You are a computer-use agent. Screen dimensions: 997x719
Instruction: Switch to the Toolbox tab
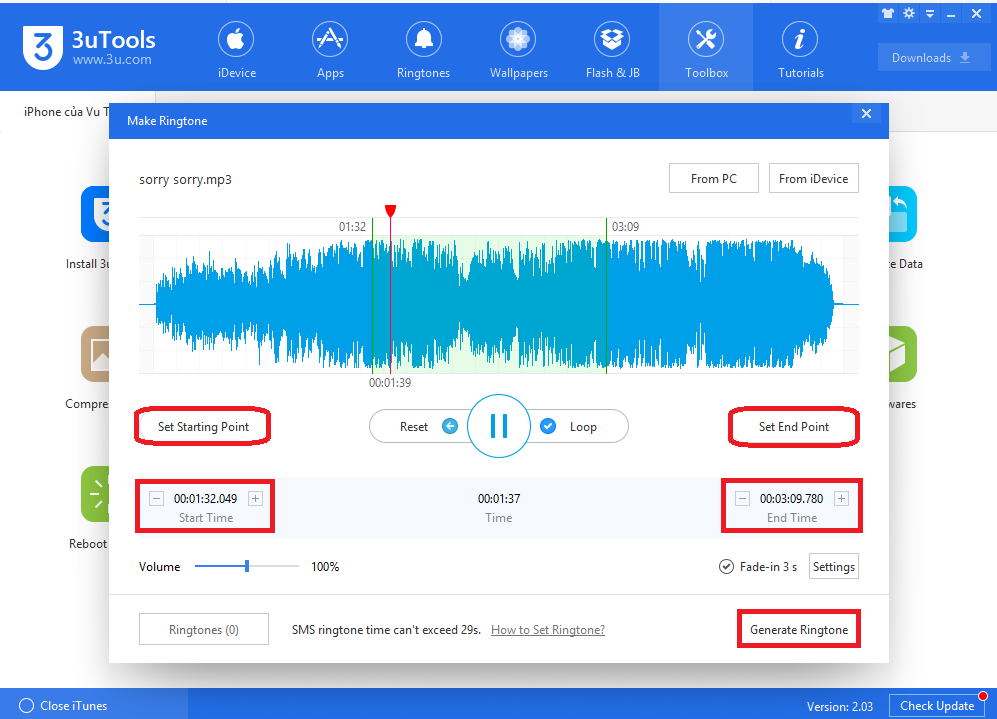706,50
